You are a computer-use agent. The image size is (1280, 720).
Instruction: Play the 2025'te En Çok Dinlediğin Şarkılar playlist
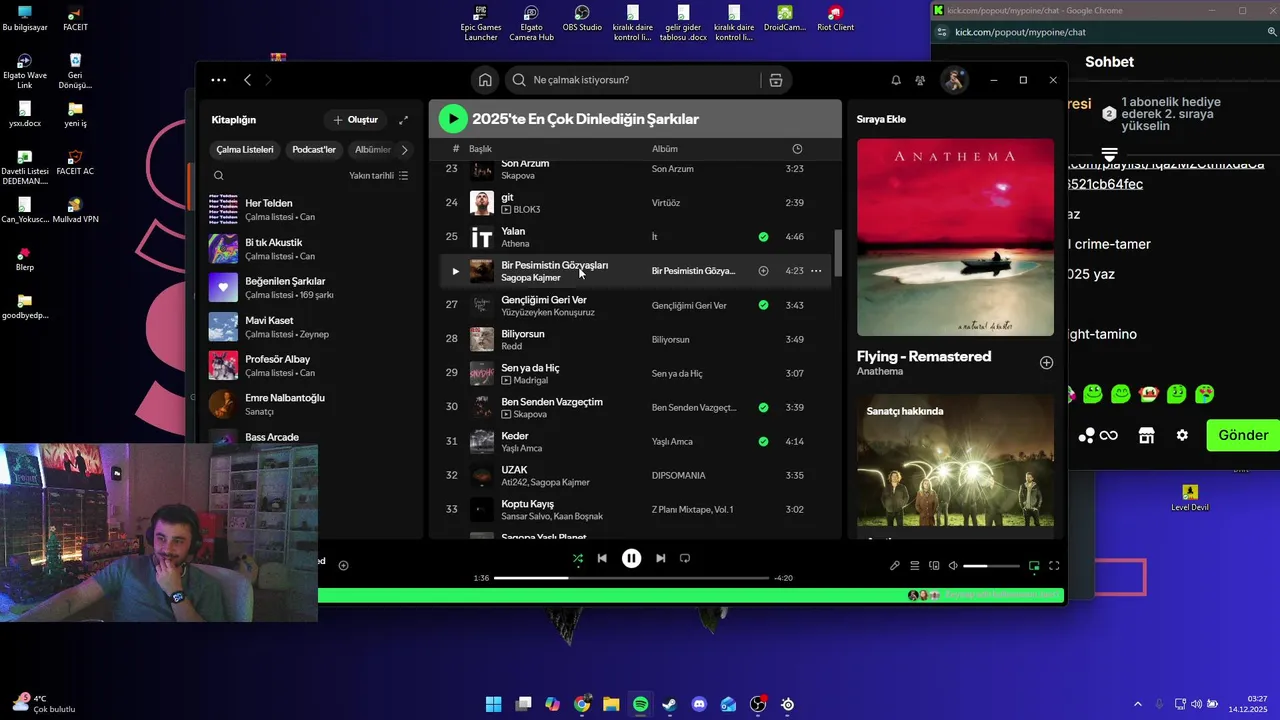point(453,119)
